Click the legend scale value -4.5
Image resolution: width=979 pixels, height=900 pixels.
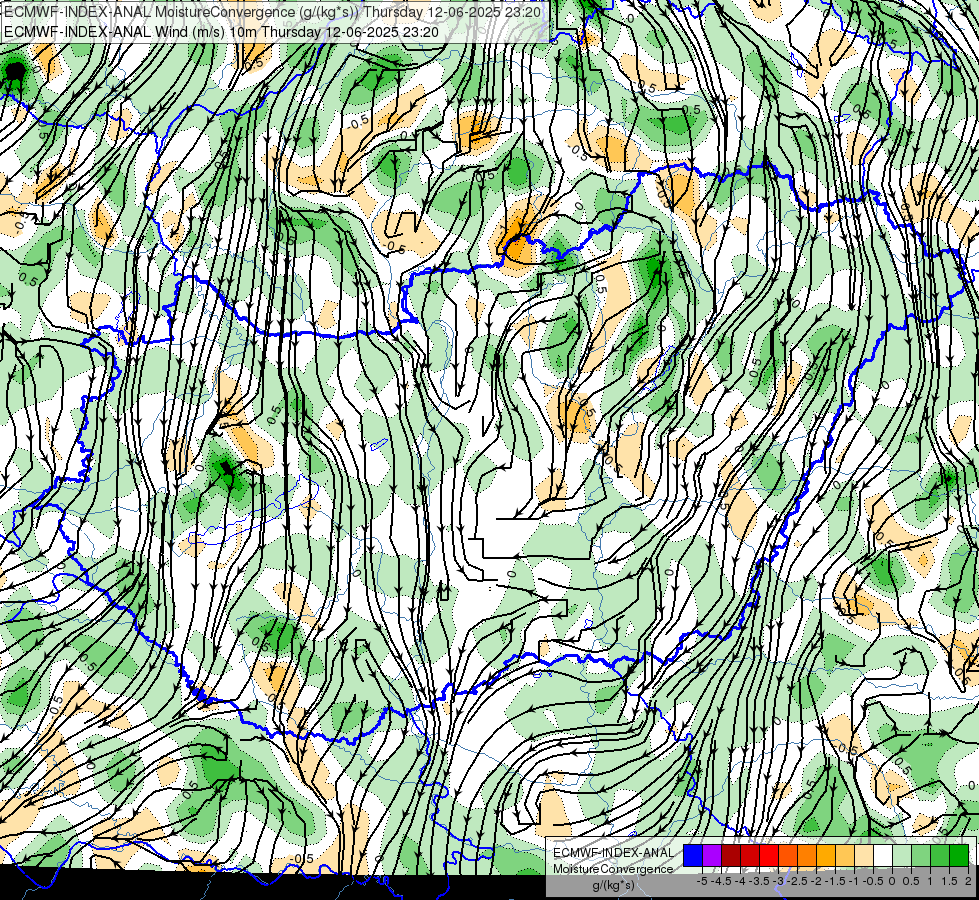coord(721,881)
